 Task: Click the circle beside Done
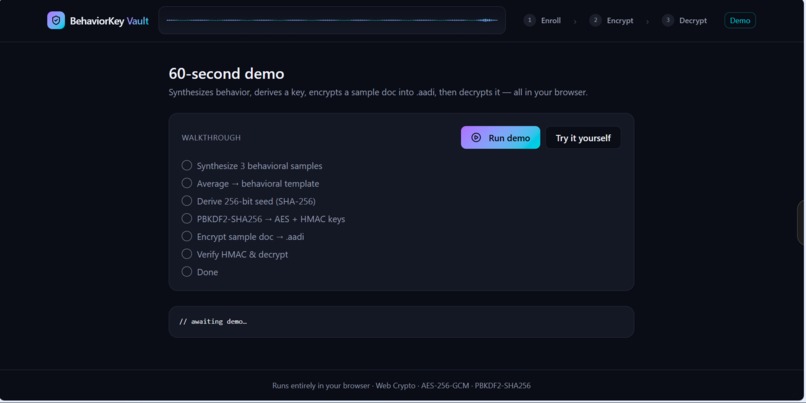pyautogui.click(x=187, y=271)
